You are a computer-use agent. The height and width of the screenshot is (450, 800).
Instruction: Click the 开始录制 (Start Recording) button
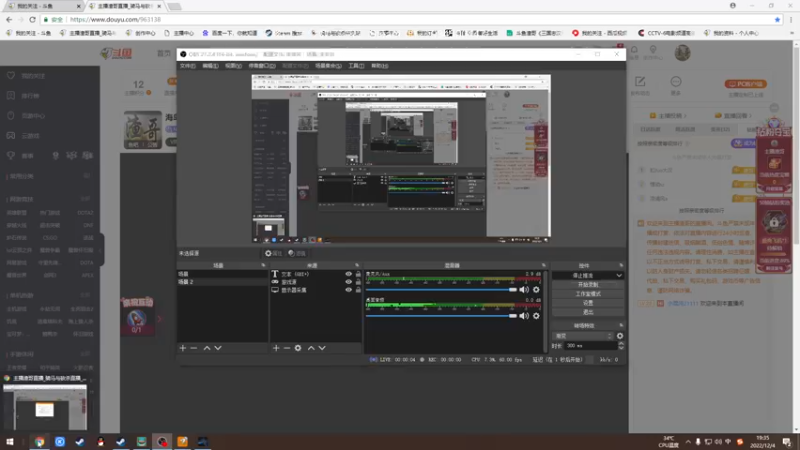[x=588, y=285]
